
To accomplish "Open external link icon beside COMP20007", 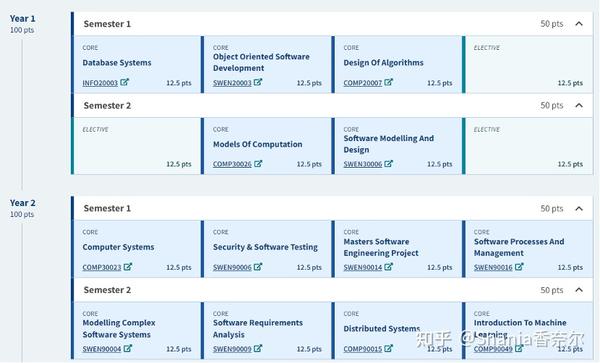I will coord(388,82).
